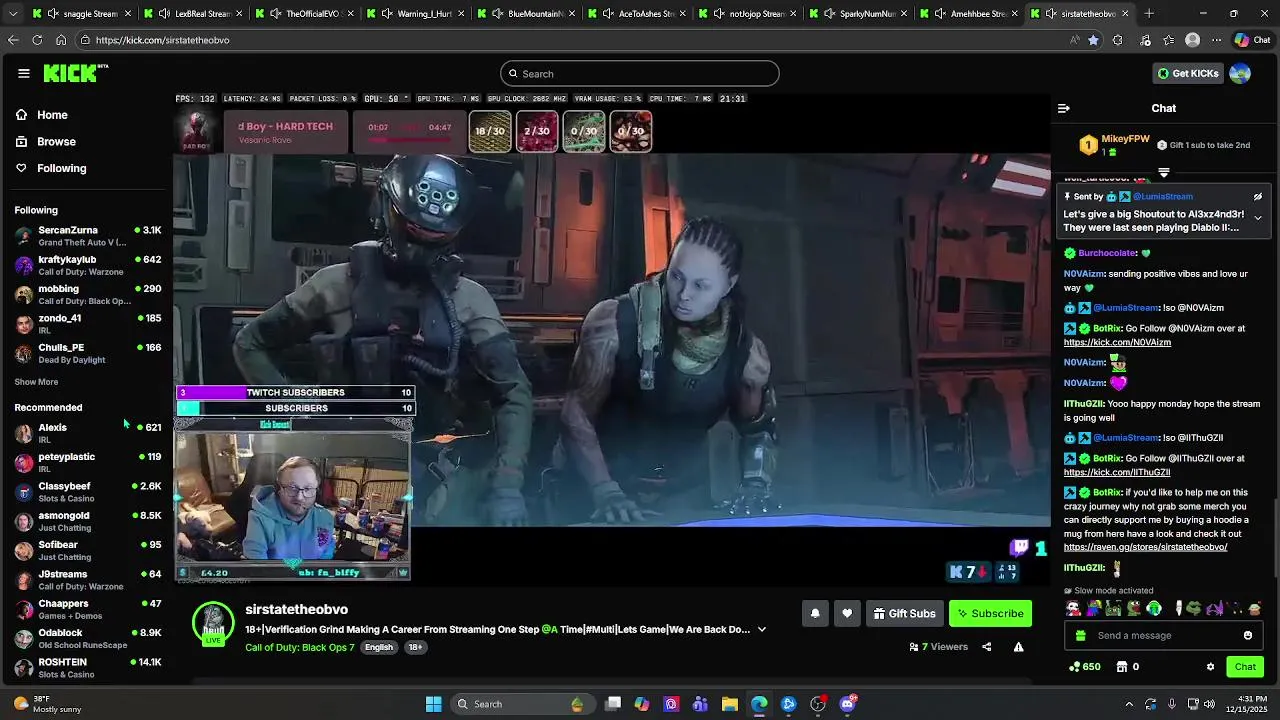Click @LumiaStream mention in pinned message
The image size is (1280, 720).
tap(1163, 197)
